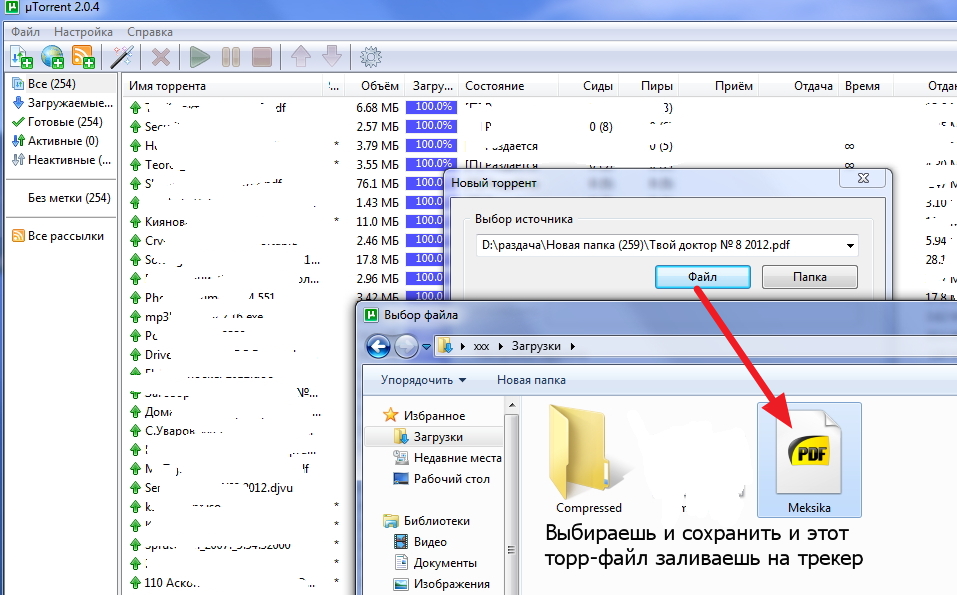The width and height of the screenshot is (957, 595).
Task: Click the Файл button in Новый торрент dialog
Action: (702, 277)
